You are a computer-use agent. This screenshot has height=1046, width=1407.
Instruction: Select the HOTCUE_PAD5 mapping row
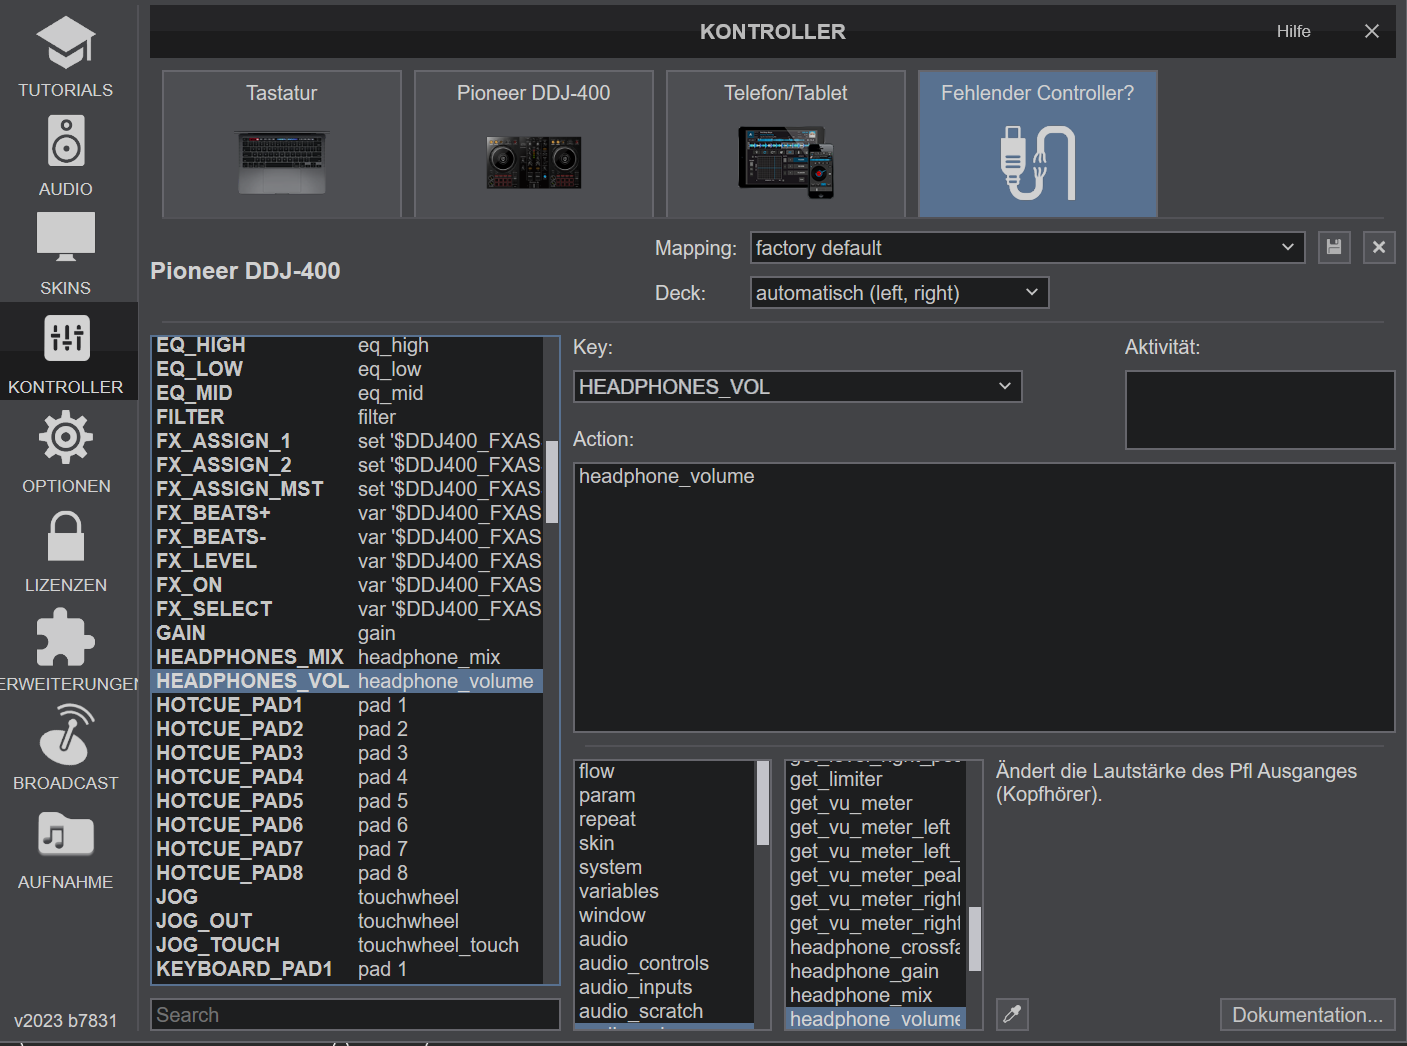click(348, 801)
